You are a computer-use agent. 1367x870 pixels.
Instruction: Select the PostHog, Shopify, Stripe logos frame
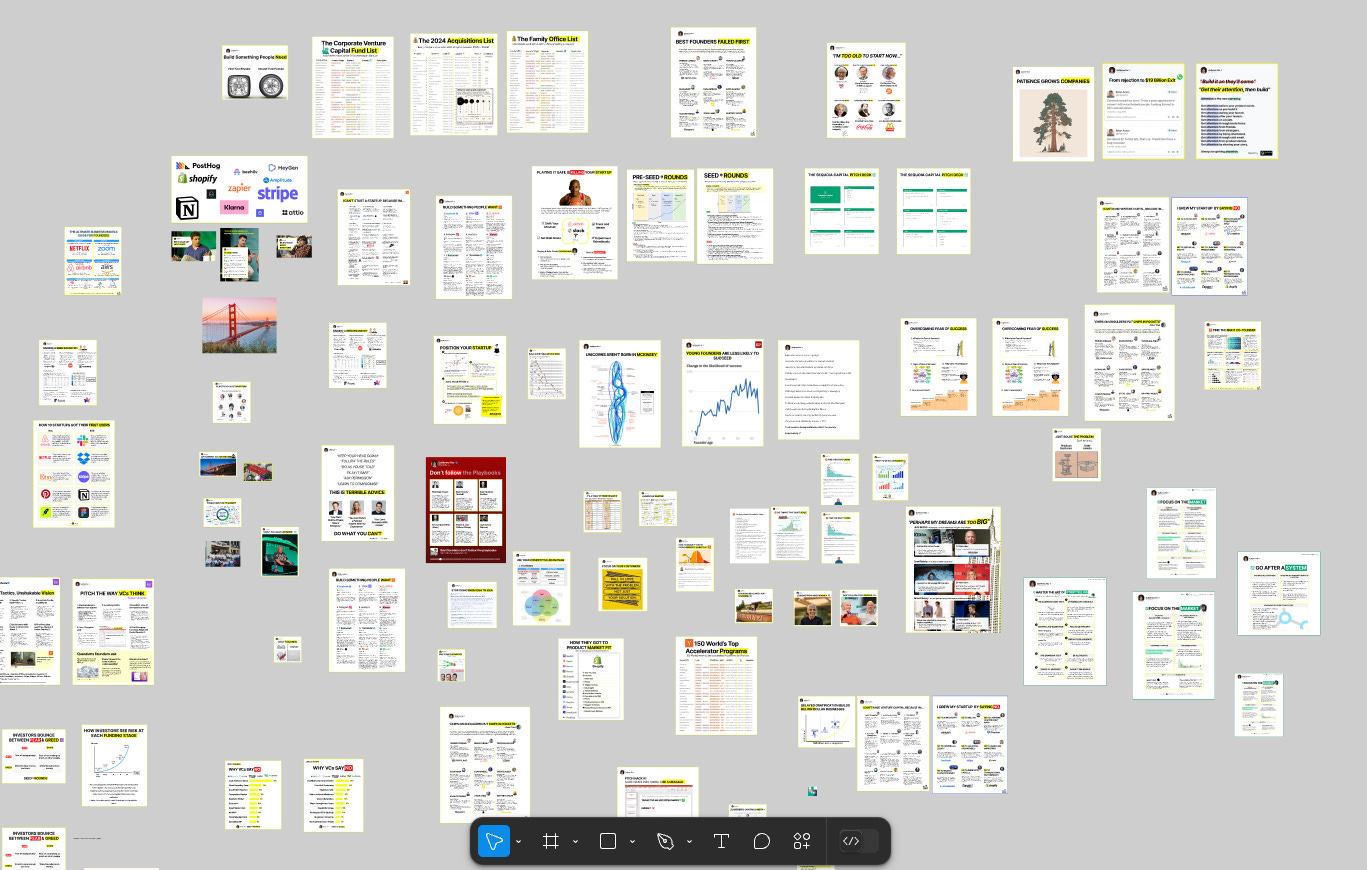pyautogui.click(x=239, y=188)
